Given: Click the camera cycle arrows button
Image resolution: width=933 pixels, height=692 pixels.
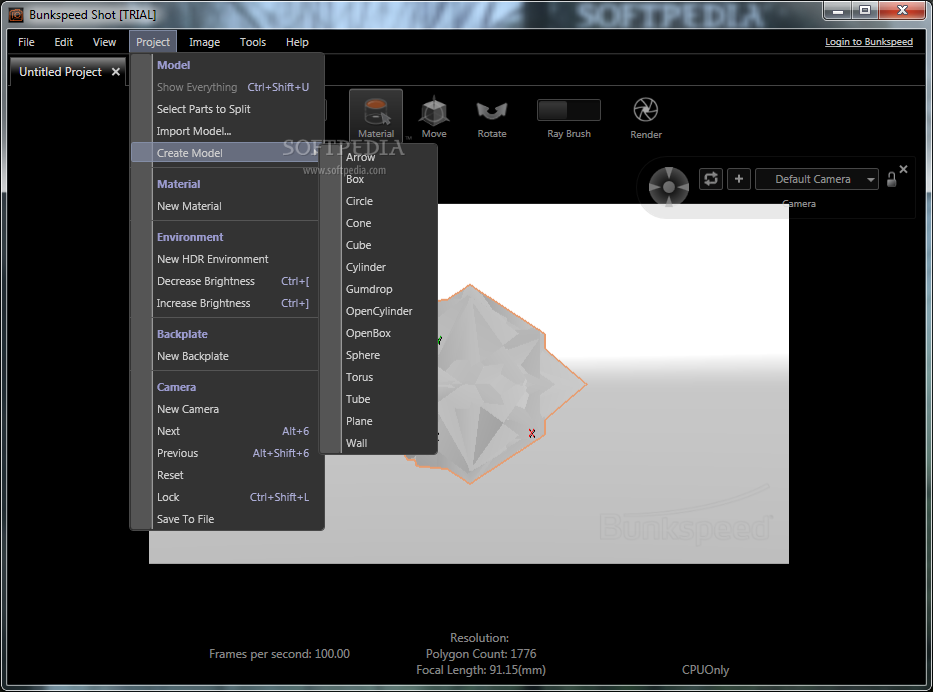Looking at the screenshot, I should pyautogui.click(x=710, y=179).
